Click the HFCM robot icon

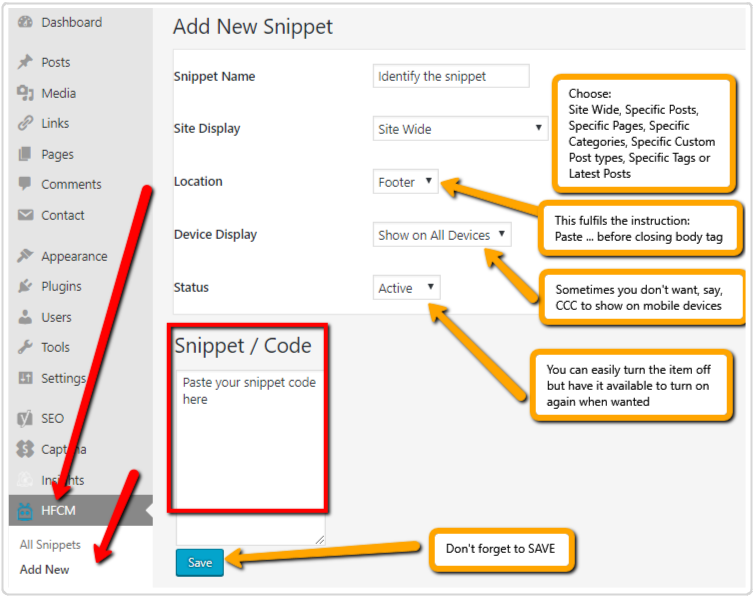[25, 510]
